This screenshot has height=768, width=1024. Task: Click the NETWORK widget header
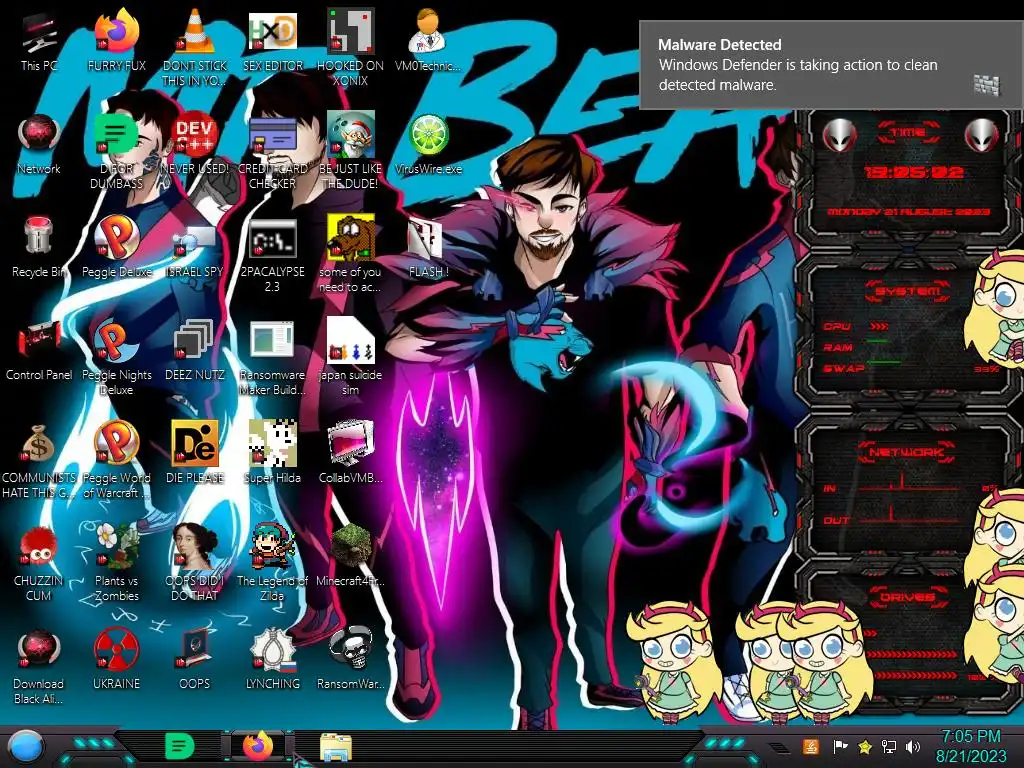click(x=907, y=451)
